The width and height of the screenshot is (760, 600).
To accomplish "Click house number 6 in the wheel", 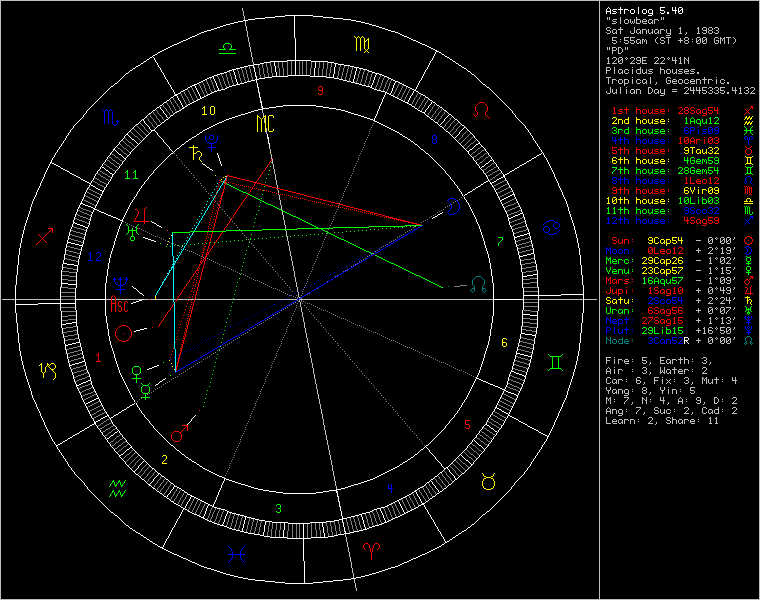I will (x=504, y=343).
